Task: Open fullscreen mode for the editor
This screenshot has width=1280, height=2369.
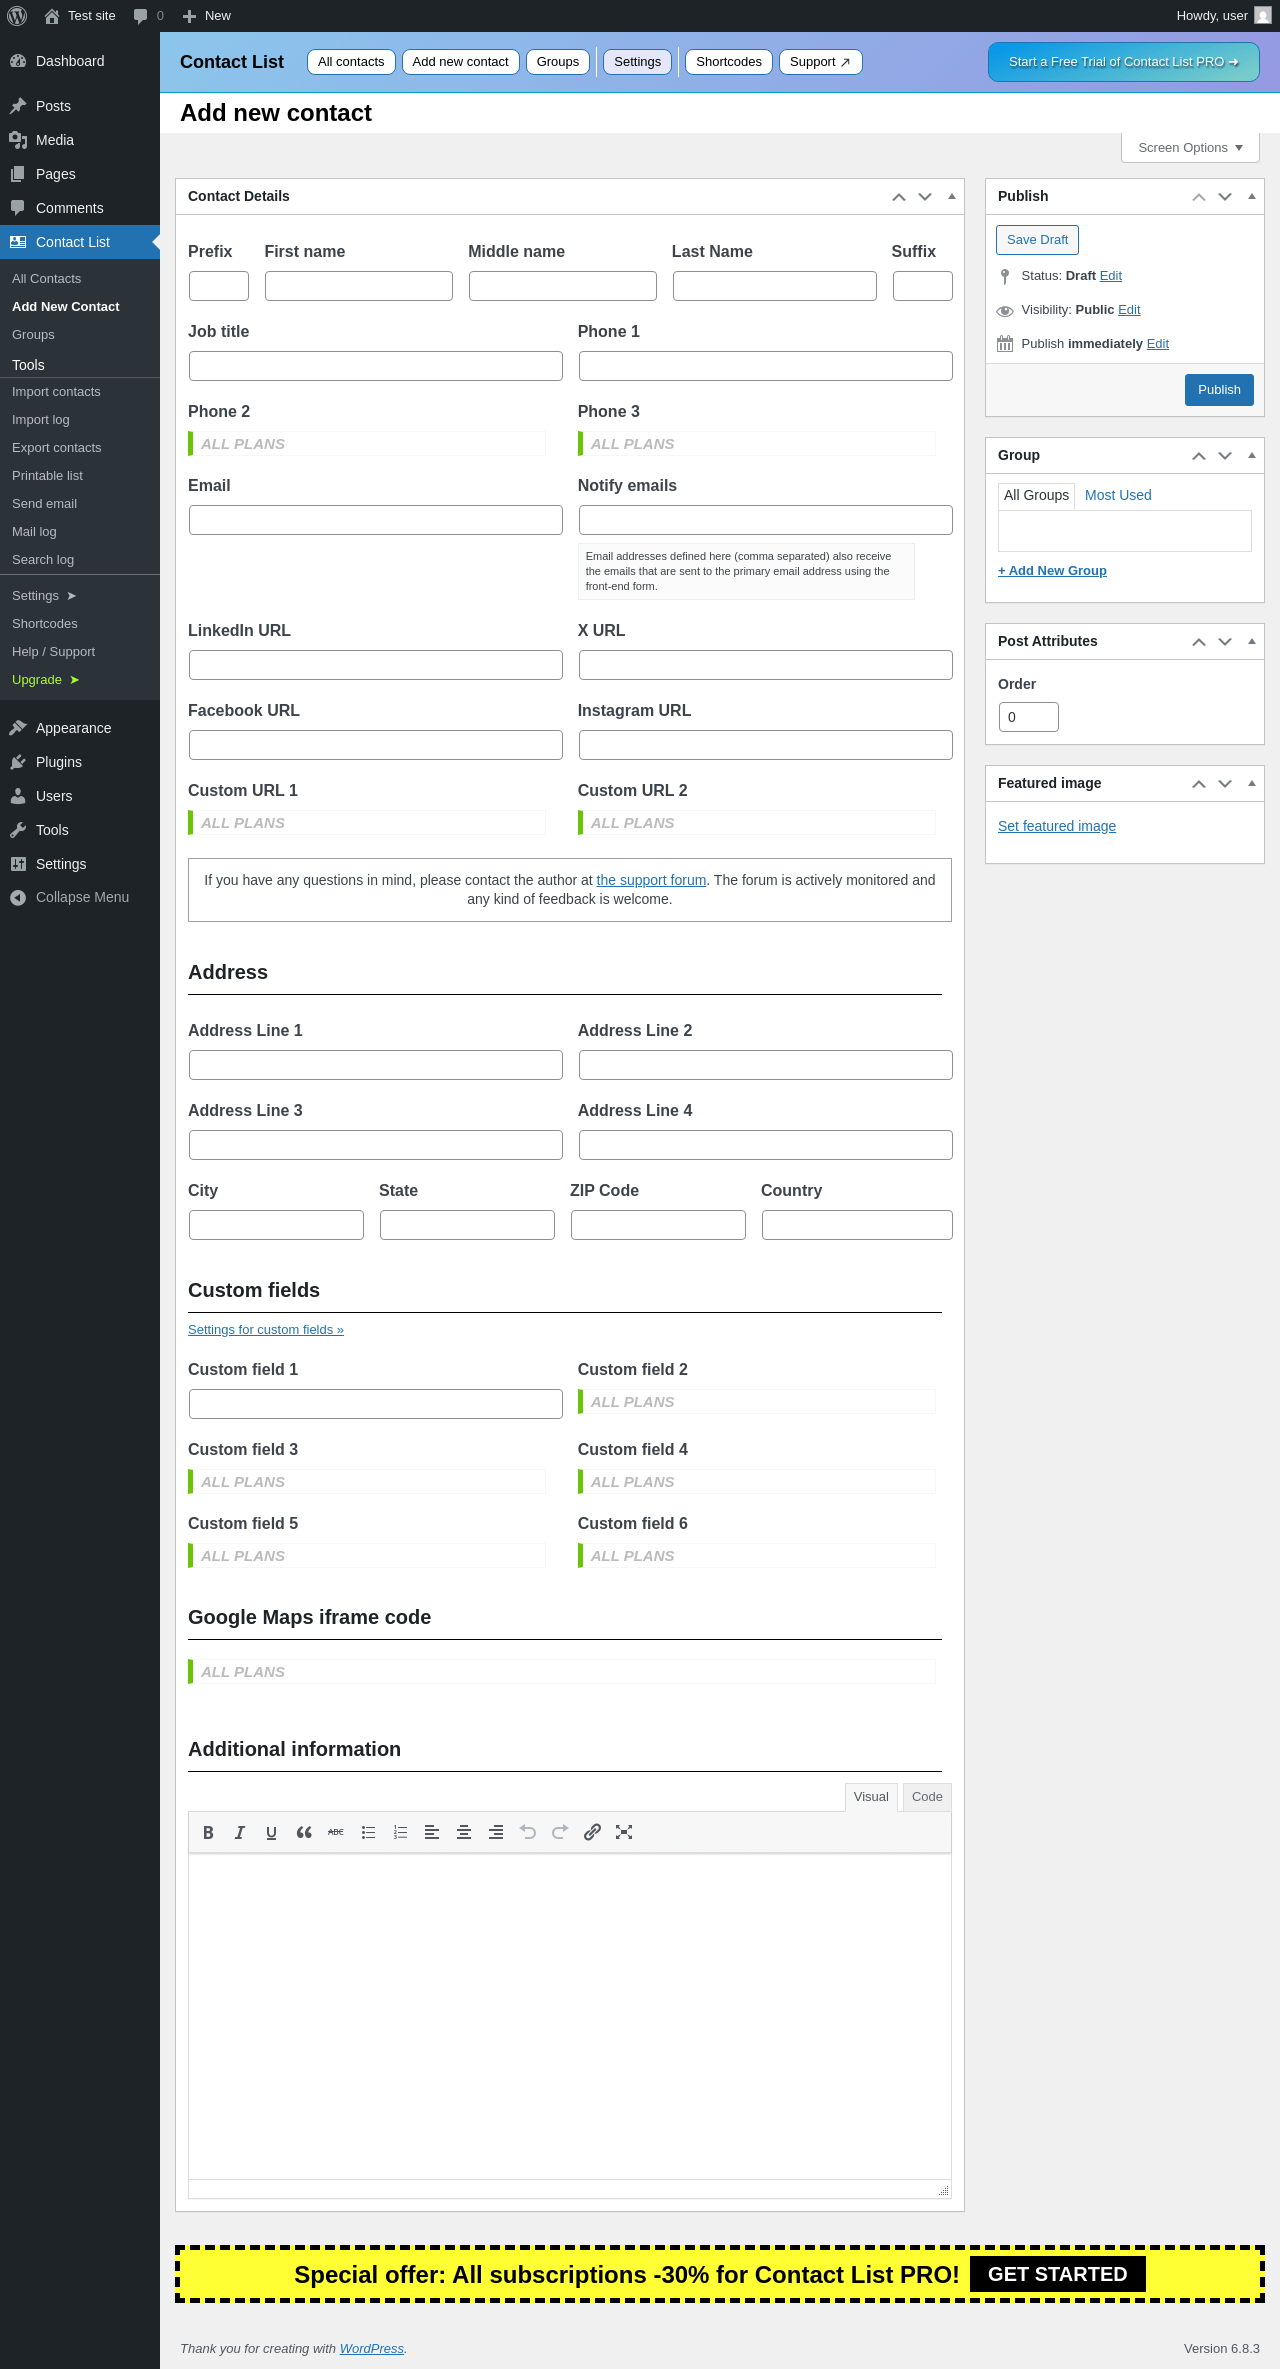Action: coord(624,1832)
